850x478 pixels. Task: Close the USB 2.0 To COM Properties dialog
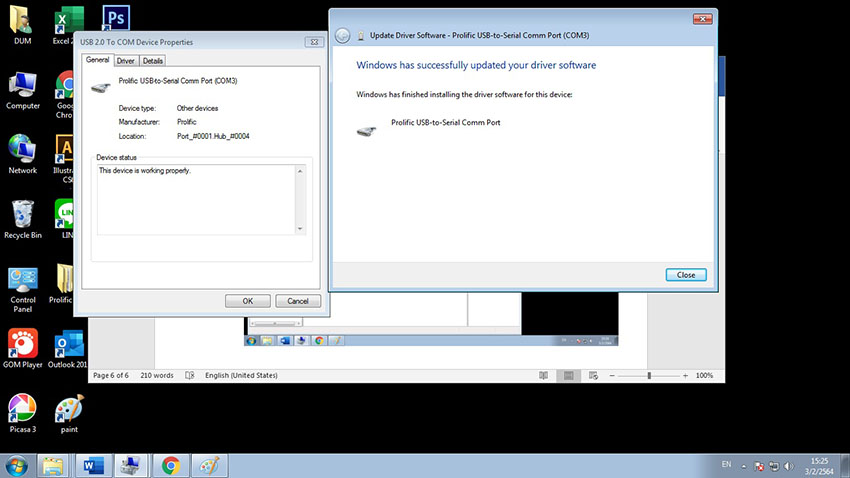pyautogui.click(x=314, y=42)
